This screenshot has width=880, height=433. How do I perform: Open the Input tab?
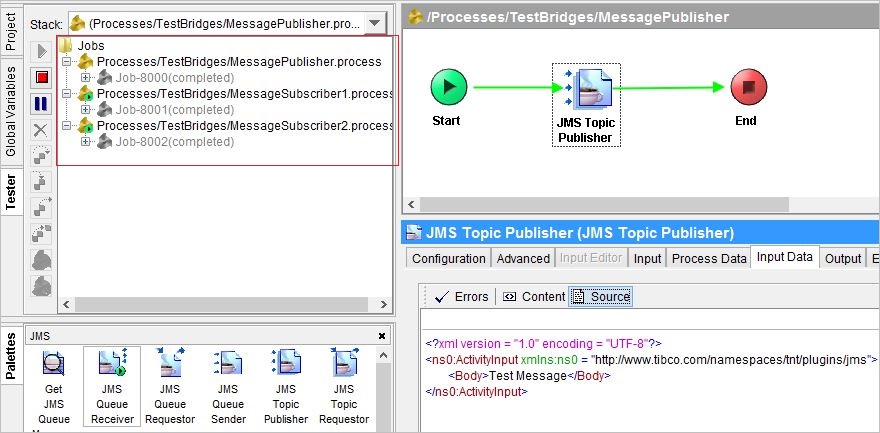pyautogui.click(x=647, y=259)
